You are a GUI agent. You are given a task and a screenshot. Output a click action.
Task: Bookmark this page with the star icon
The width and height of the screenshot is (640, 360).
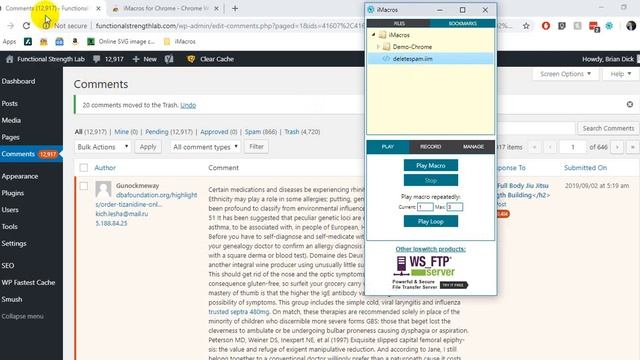pyautogui.click(x=526, y=26)
